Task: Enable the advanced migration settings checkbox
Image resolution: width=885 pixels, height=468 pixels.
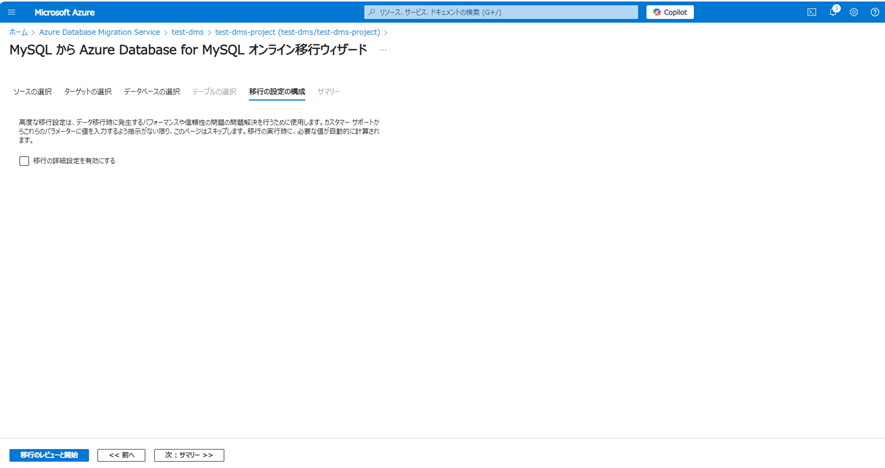Action: pyautogui.click(x=24, y=160)
